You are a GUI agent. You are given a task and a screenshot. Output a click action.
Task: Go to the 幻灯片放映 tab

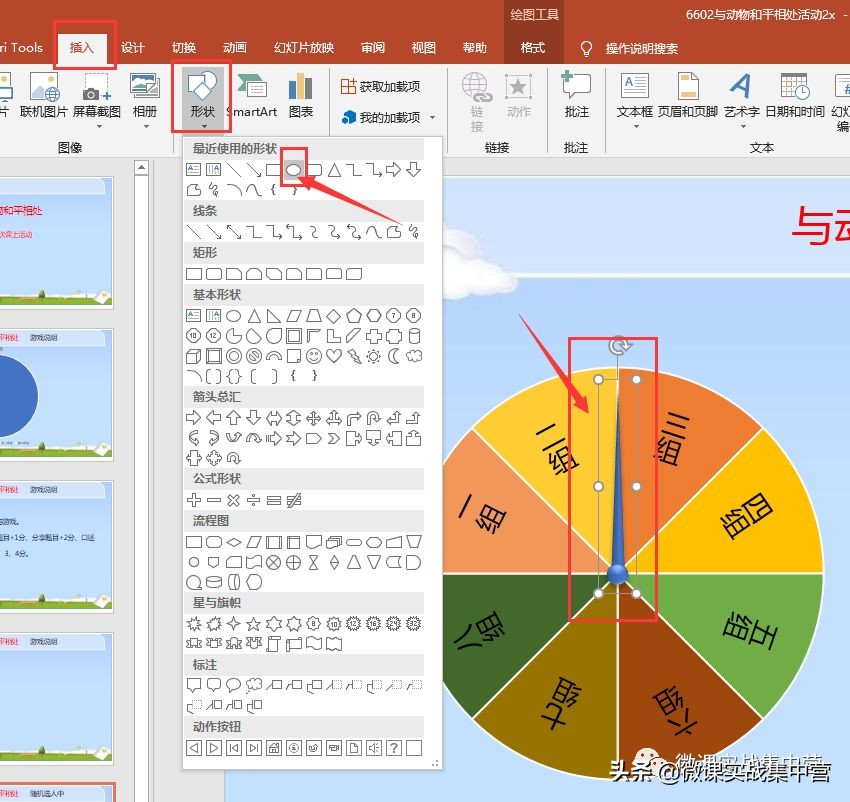coord(304,48)
